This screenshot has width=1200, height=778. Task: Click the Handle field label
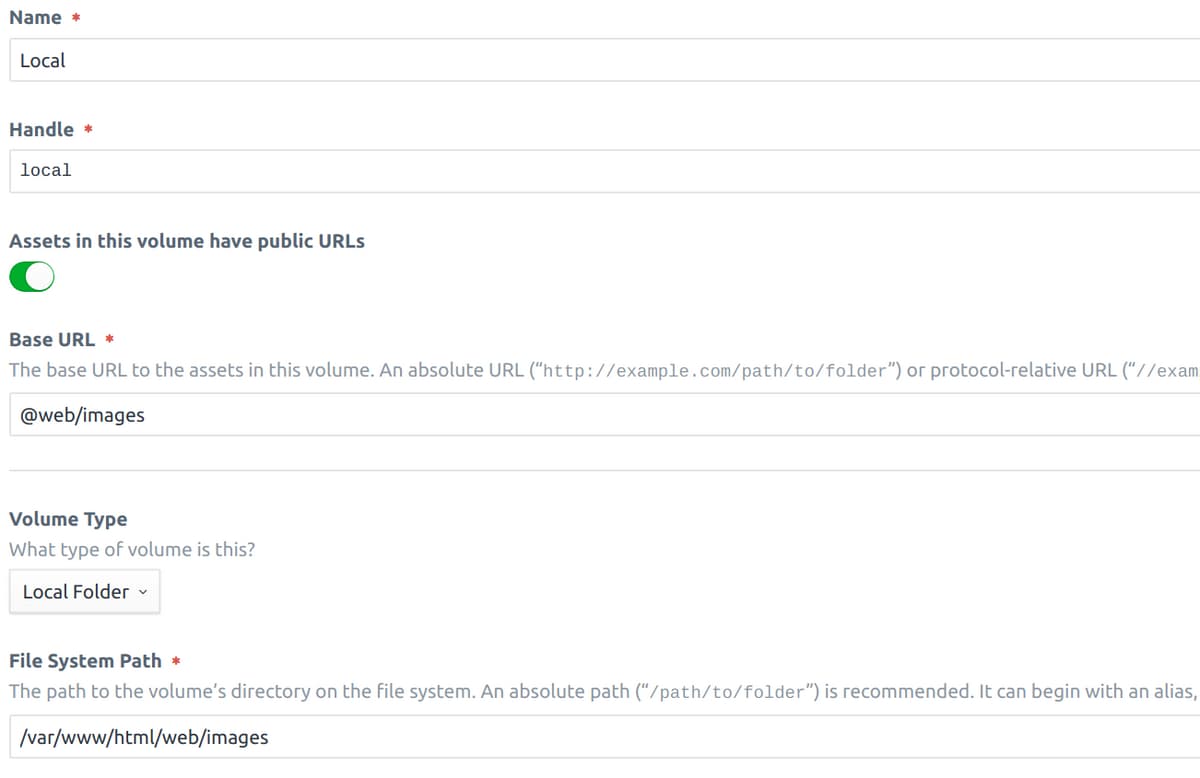point(41,129)
